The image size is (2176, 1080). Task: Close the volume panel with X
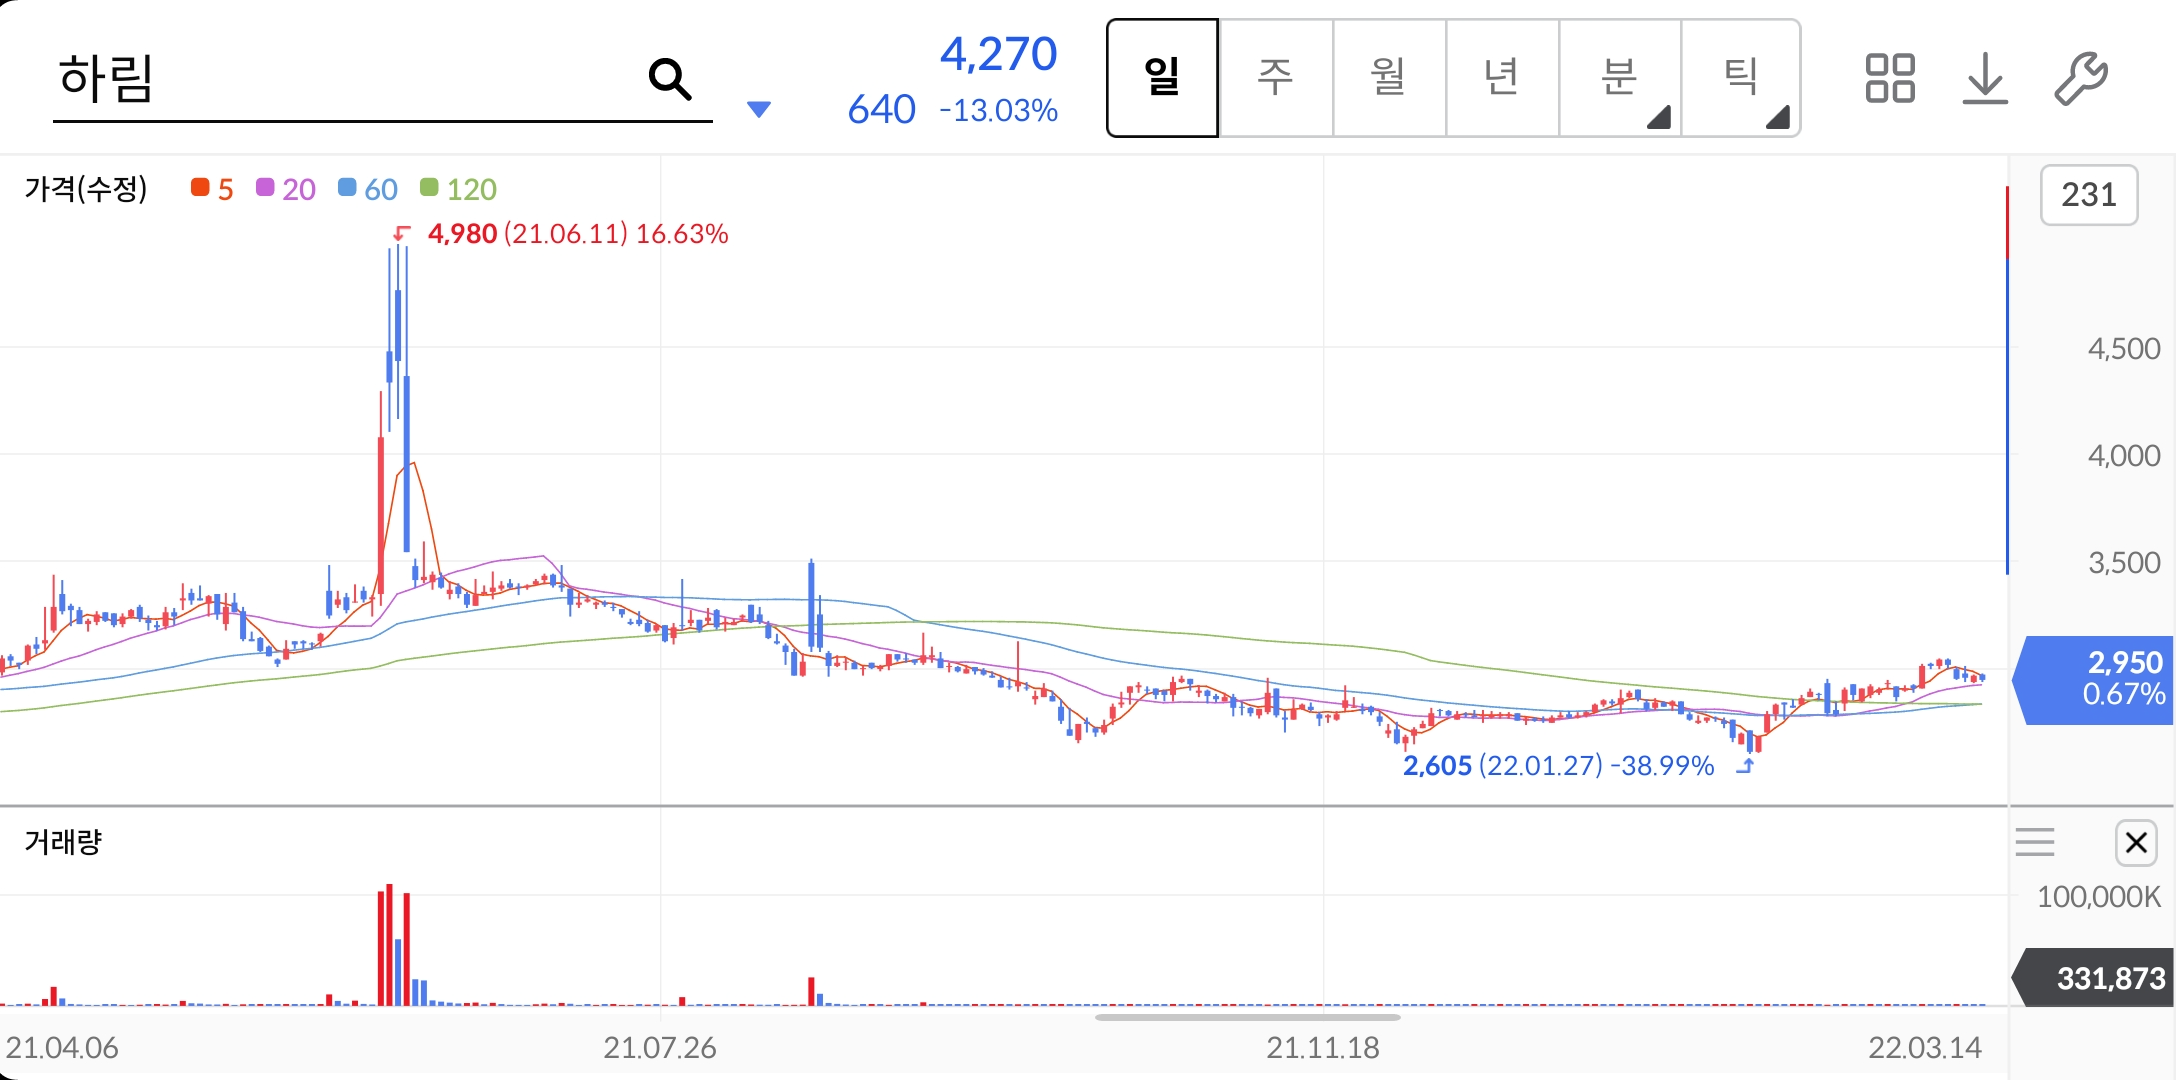tap(2136, 843)
